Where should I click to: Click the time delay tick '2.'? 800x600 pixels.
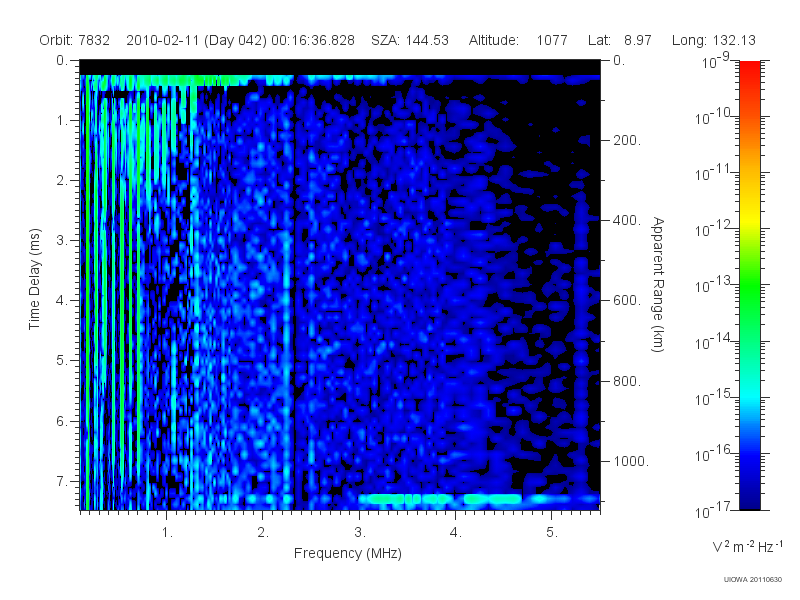(62, 181)
